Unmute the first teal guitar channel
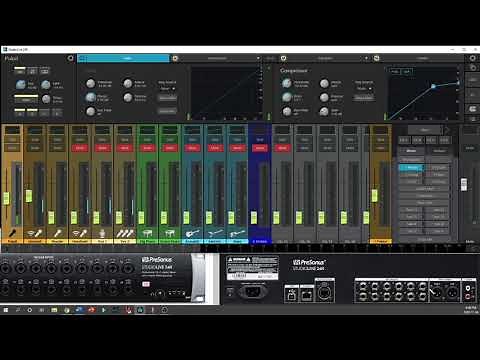Image resolution: width=480 pixels, height=360 pixels. pos(192,148)
